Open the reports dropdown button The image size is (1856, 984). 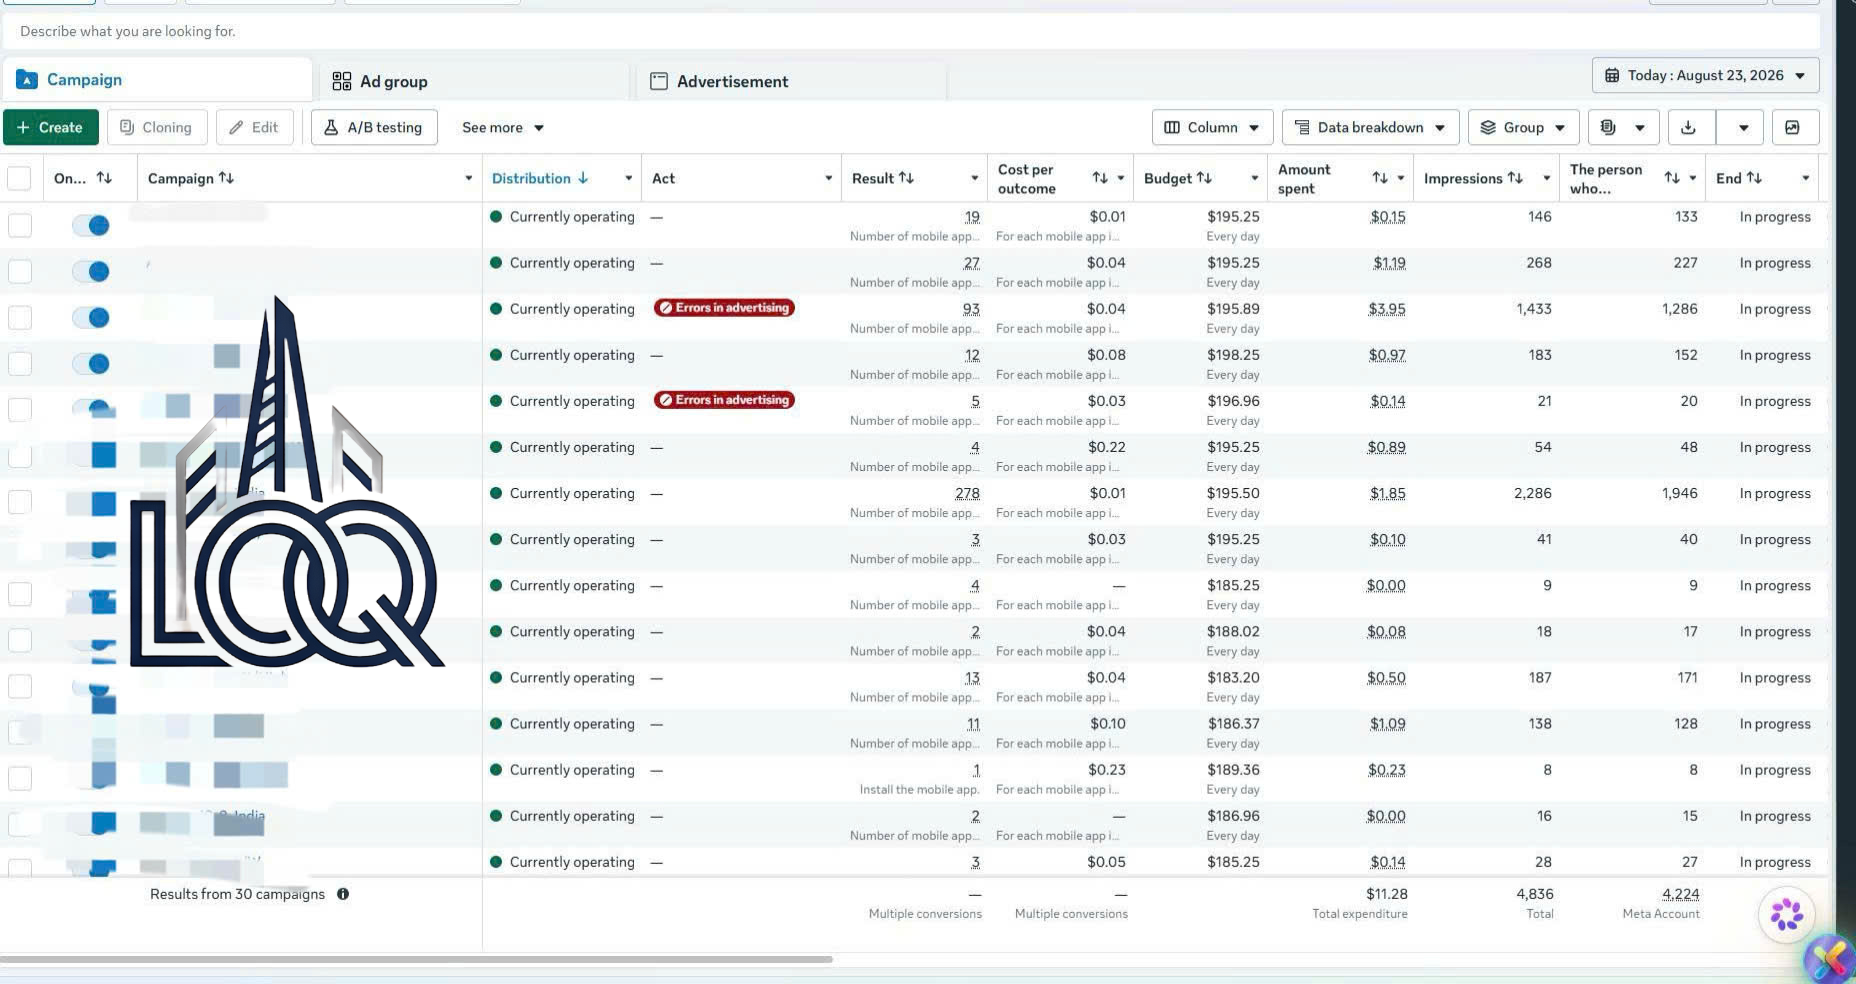click(1623, 127)
